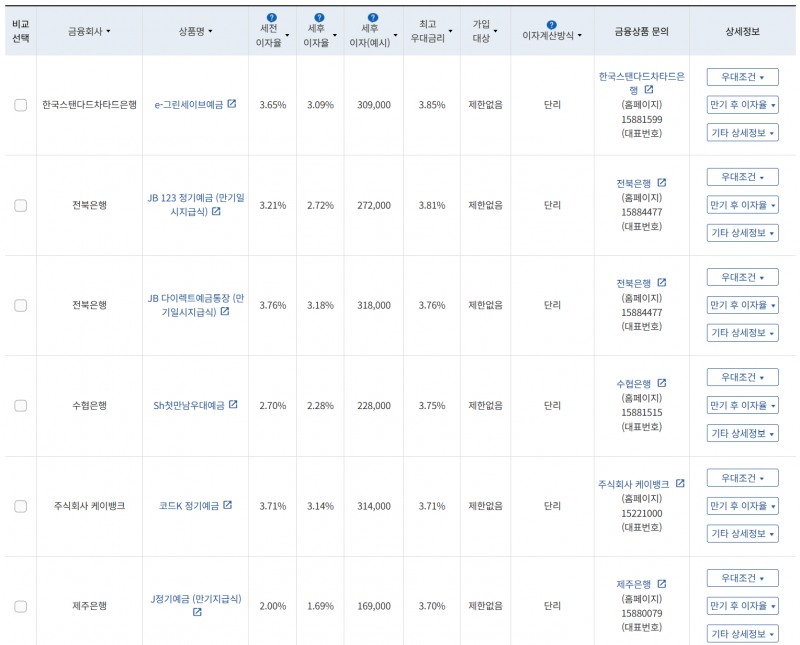
Task: Expand 우대조건 for J정기예금 row
Action: [742, 578]
